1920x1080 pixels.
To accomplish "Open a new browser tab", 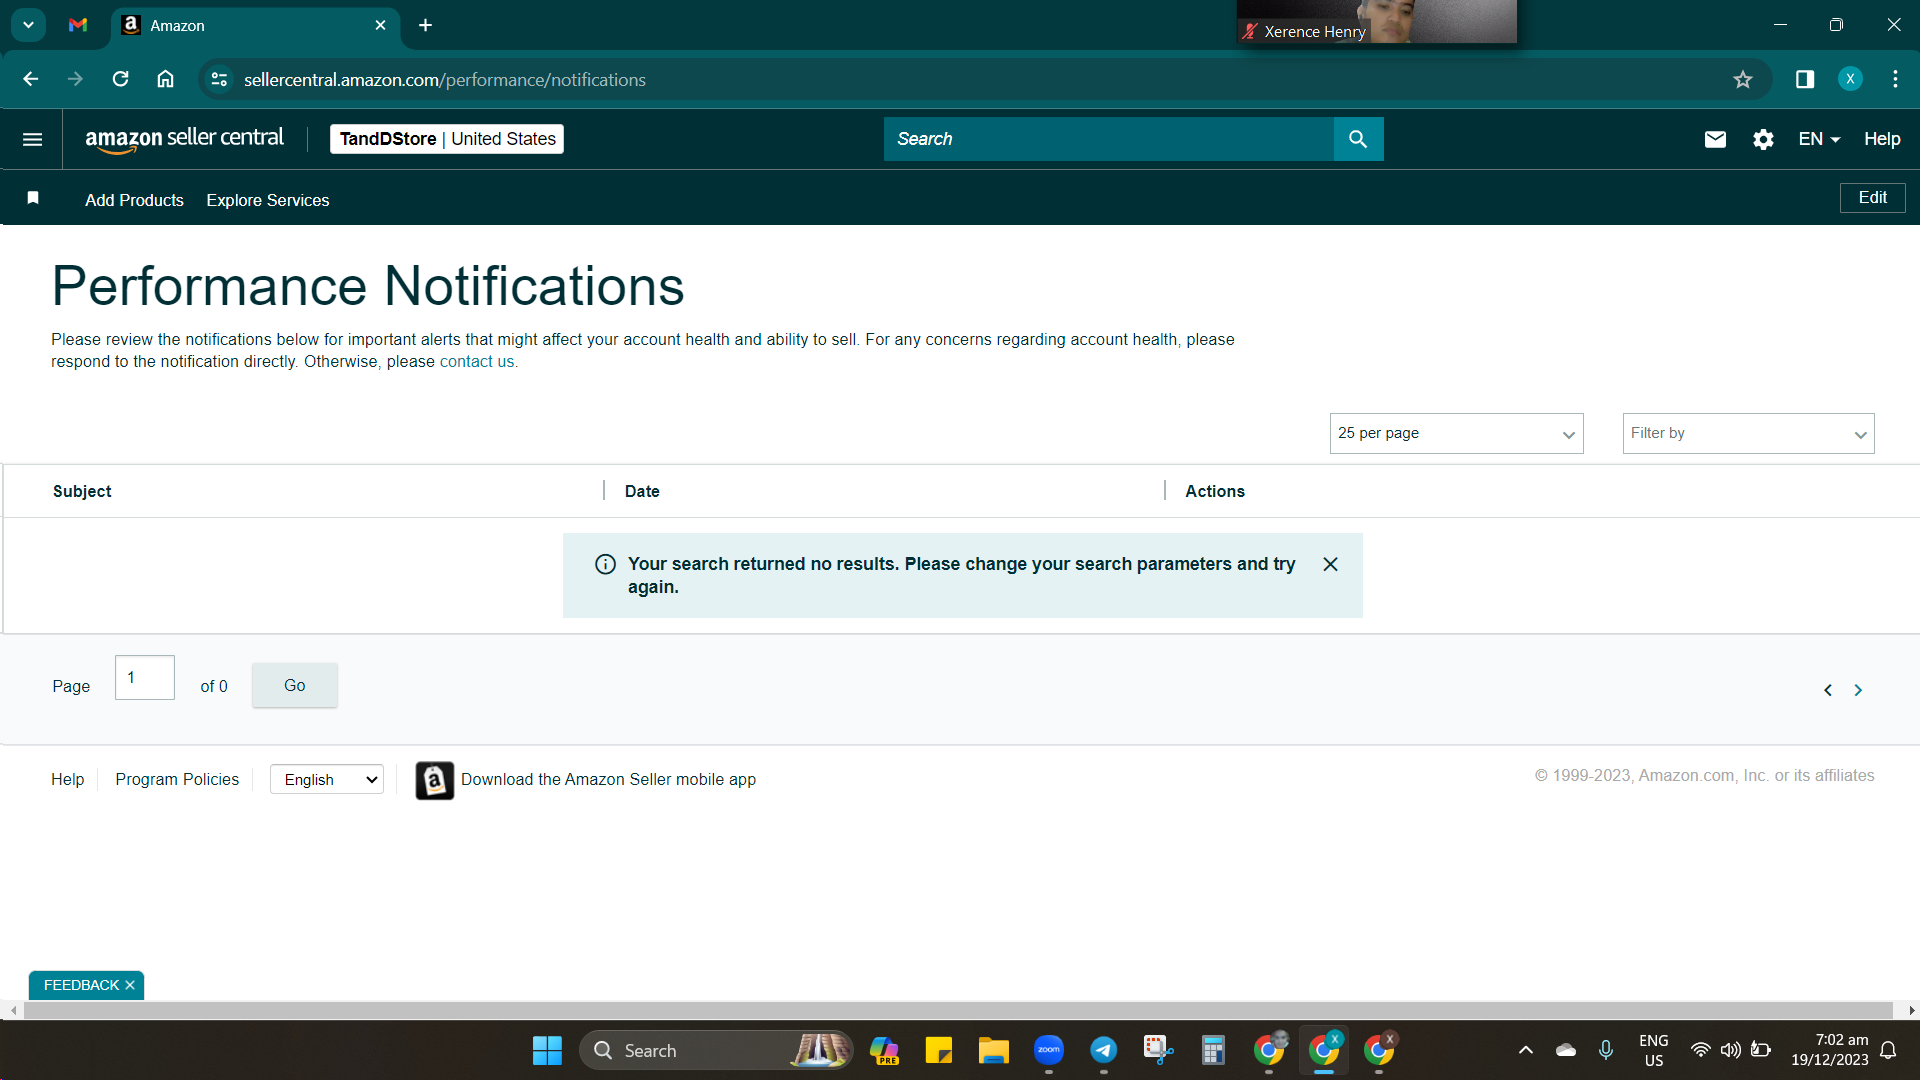I will point(425,25).
